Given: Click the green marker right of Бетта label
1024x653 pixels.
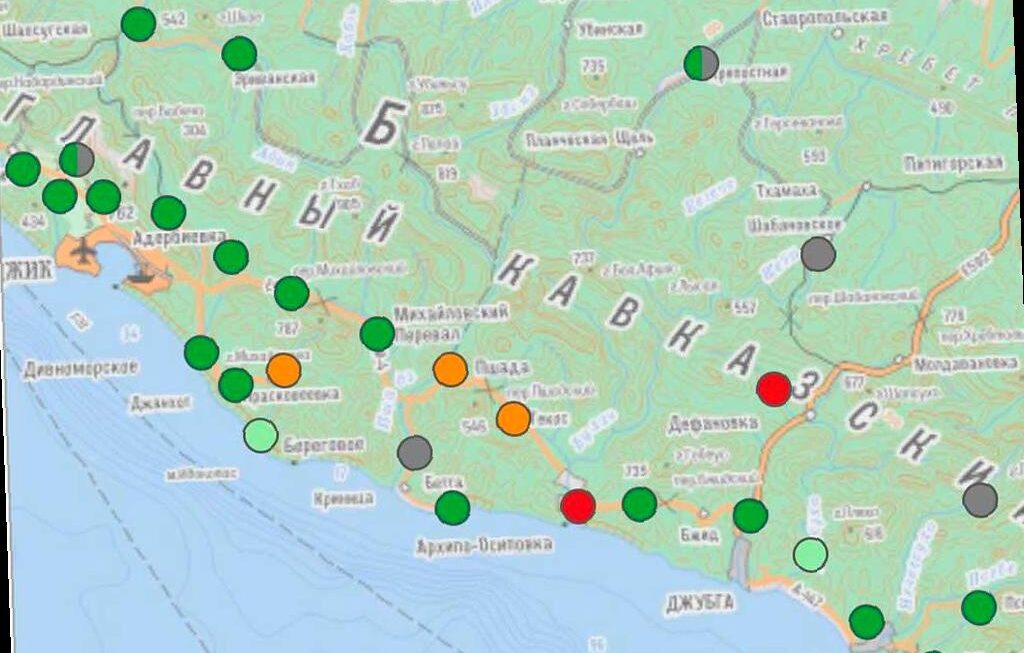Looking at the screenshot, I should (x=453, y=507).
